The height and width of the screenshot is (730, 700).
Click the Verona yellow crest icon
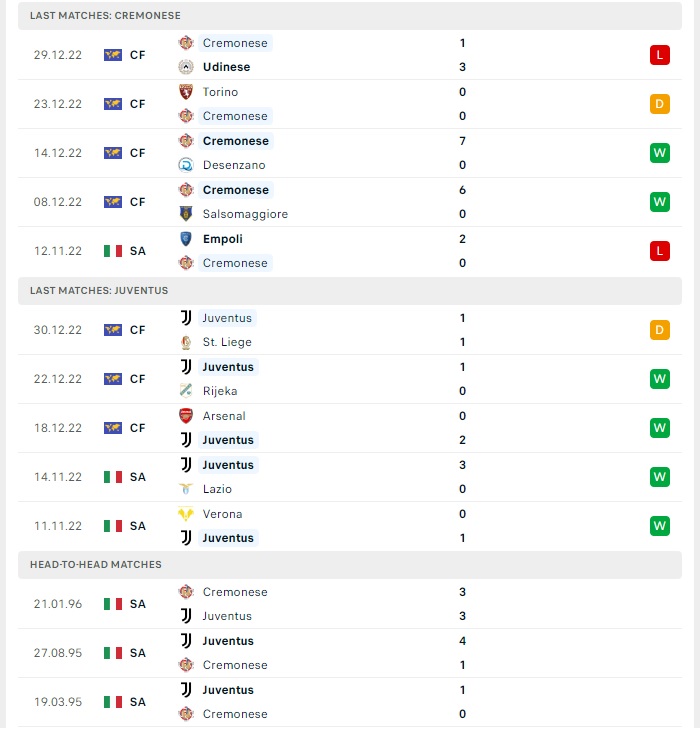tap(186, 514)
